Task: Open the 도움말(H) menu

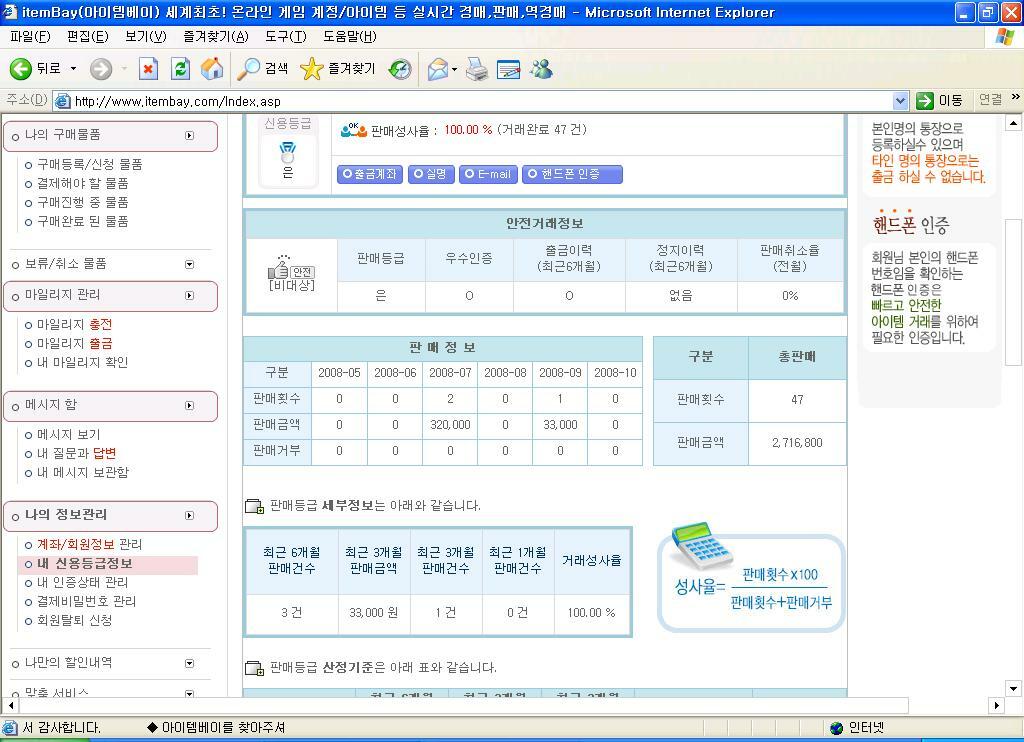Action: (x=349, y=37)
